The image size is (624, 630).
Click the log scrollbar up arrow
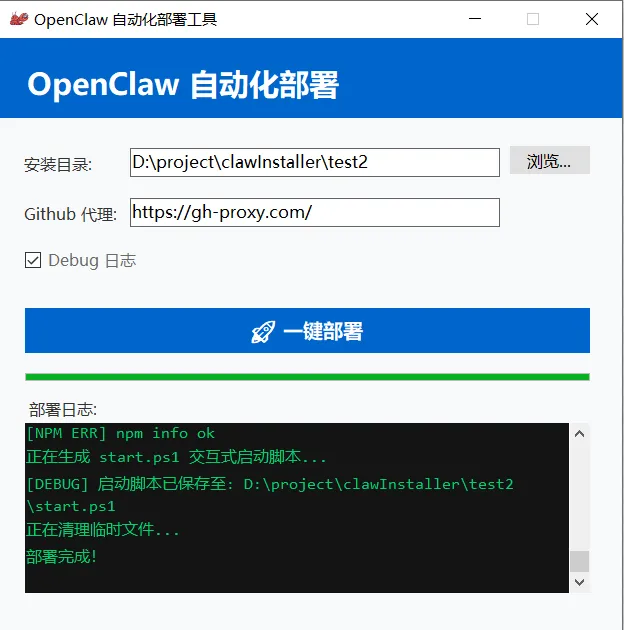[579, 434]
